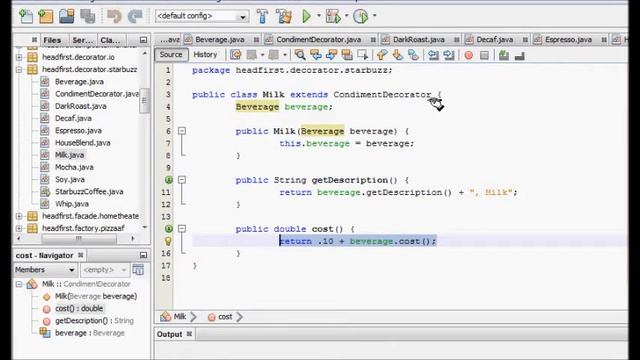Toggle rectangular selection mode
The image size is (640, 360).
362,55
